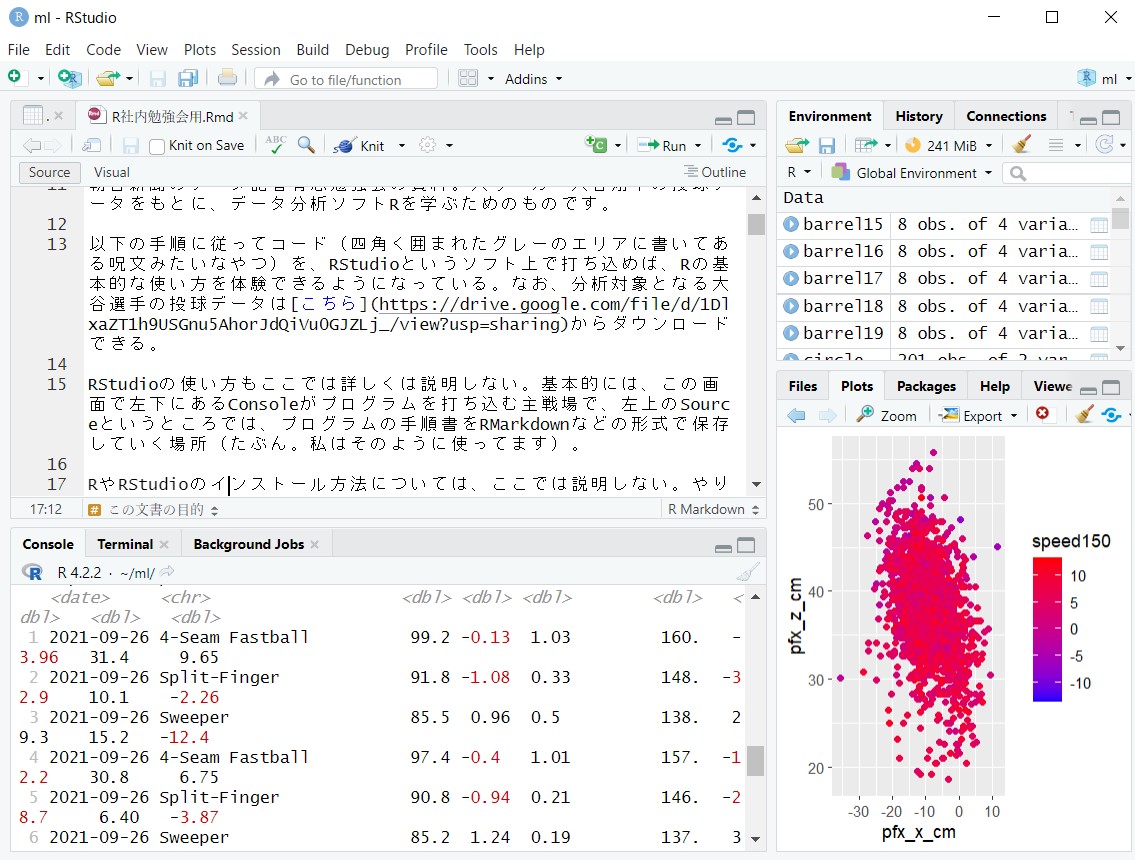Open the ml project dropdown

pos(1105,78)
